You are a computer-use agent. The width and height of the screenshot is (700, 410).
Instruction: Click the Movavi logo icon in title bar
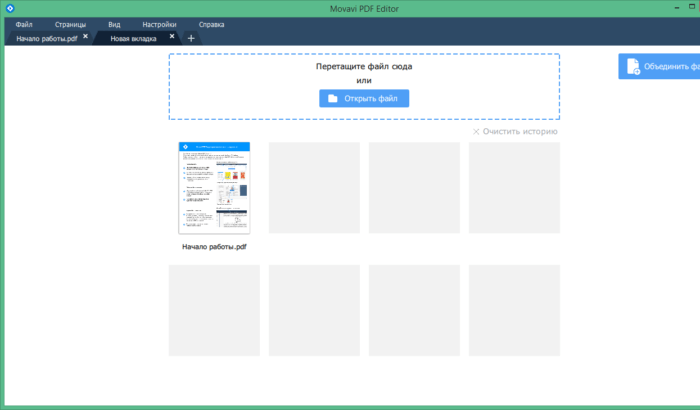point(10,8)
